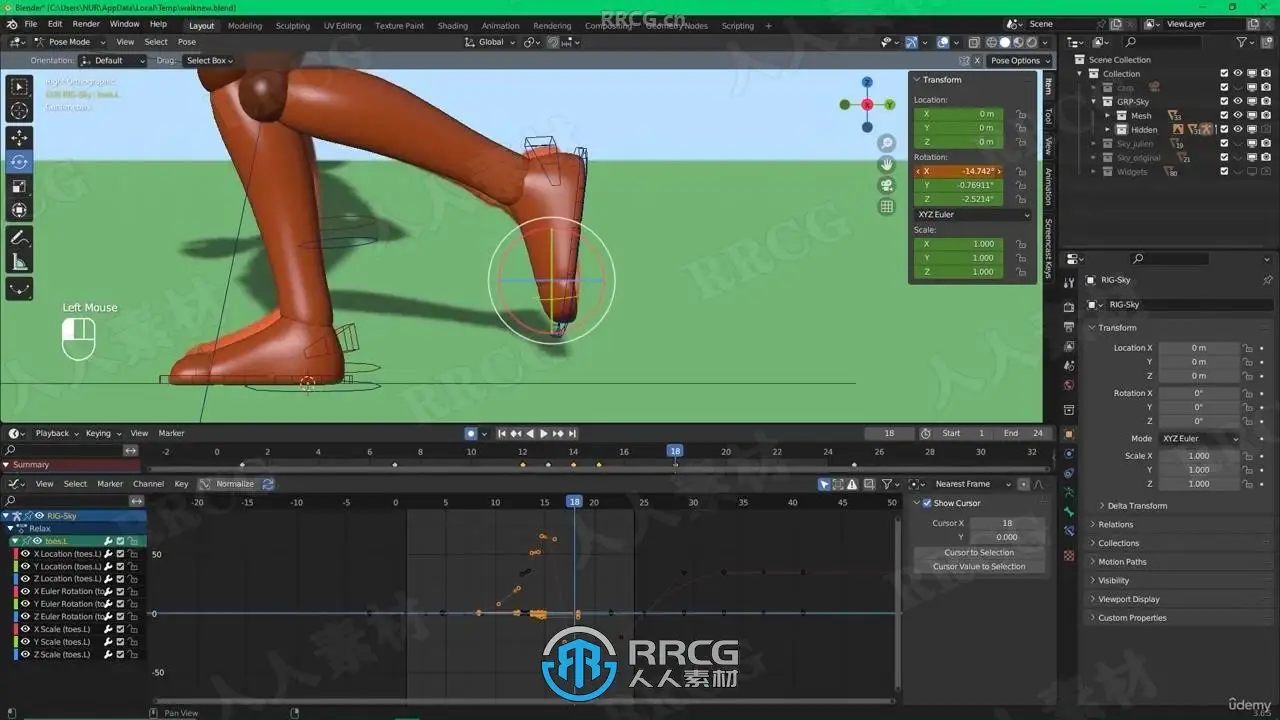Select the Measure ruler tool

[x=19, y=262]
